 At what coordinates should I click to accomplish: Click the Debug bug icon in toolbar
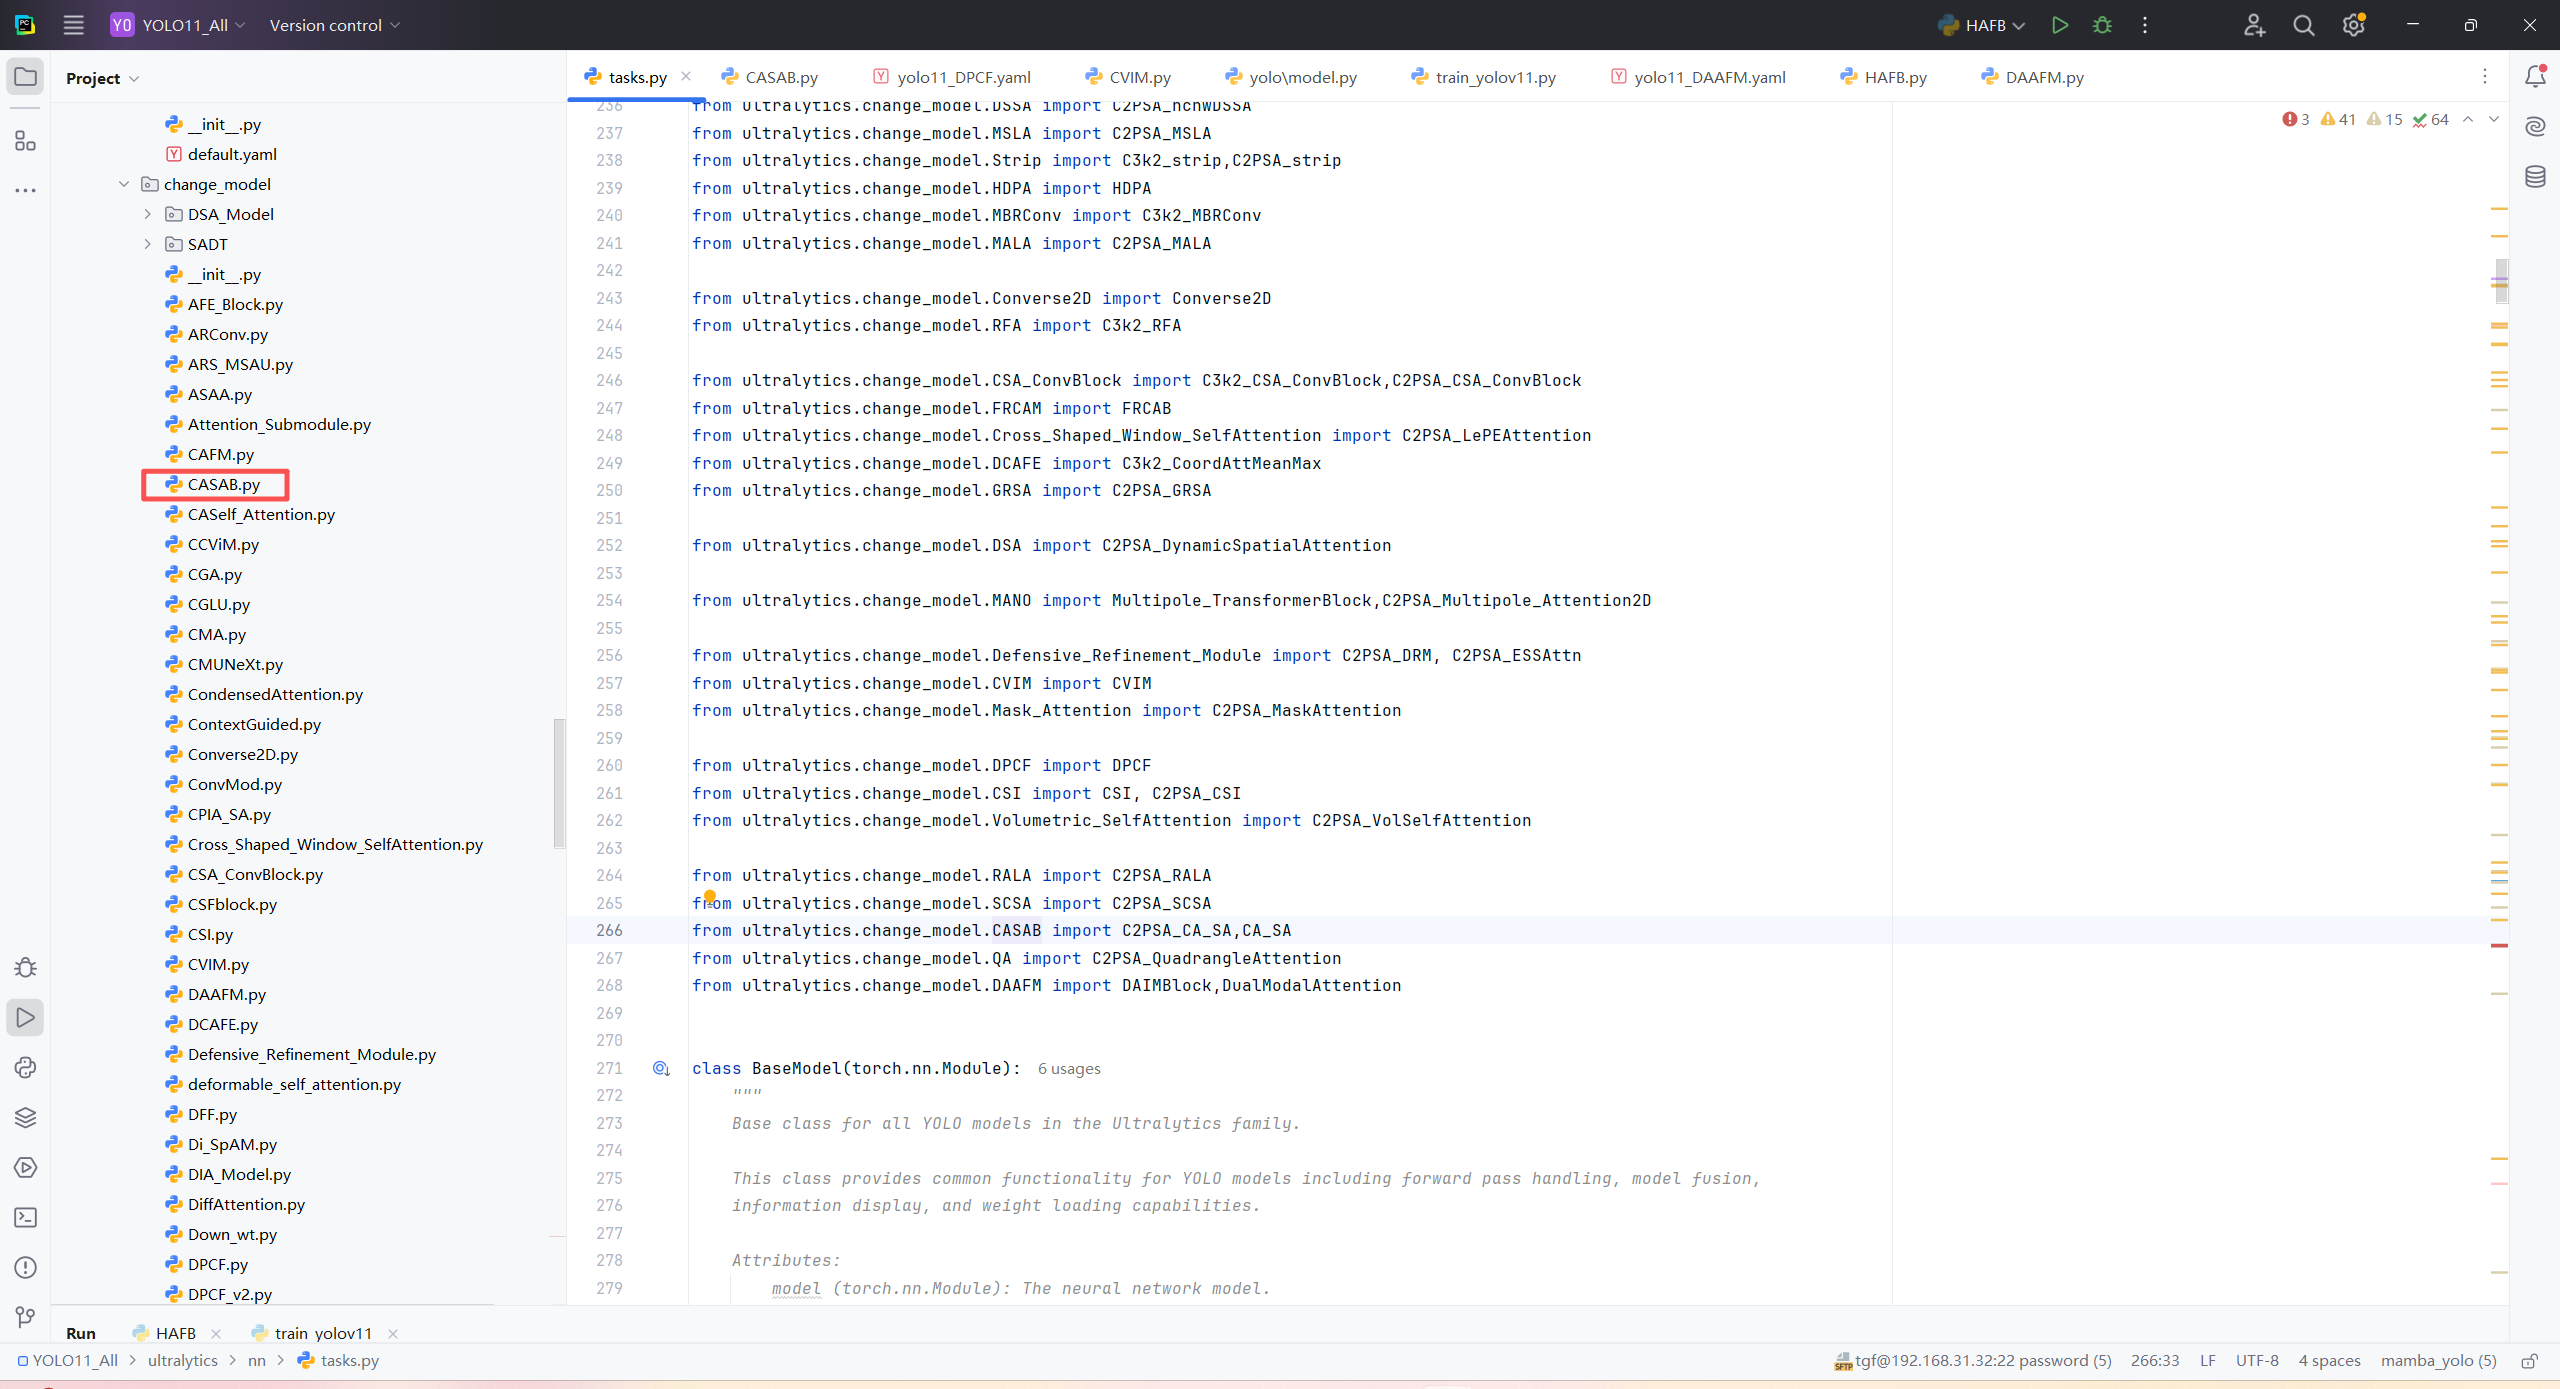pos(2102,25)
